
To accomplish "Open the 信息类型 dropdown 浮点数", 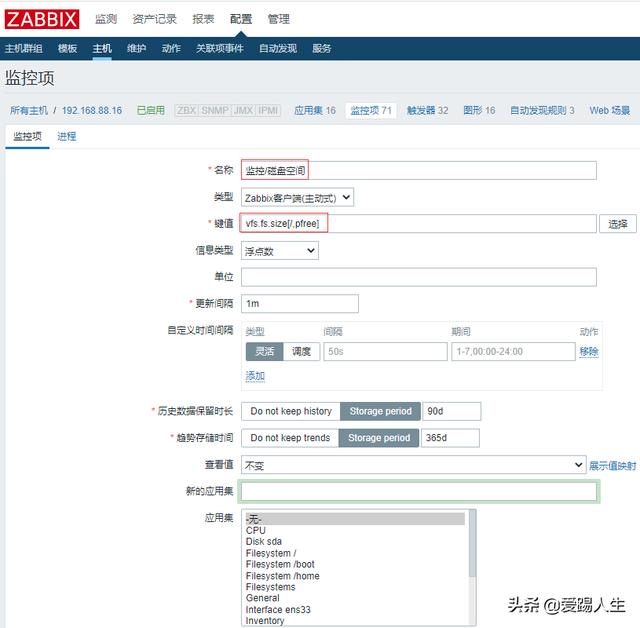I will (280, 251).
